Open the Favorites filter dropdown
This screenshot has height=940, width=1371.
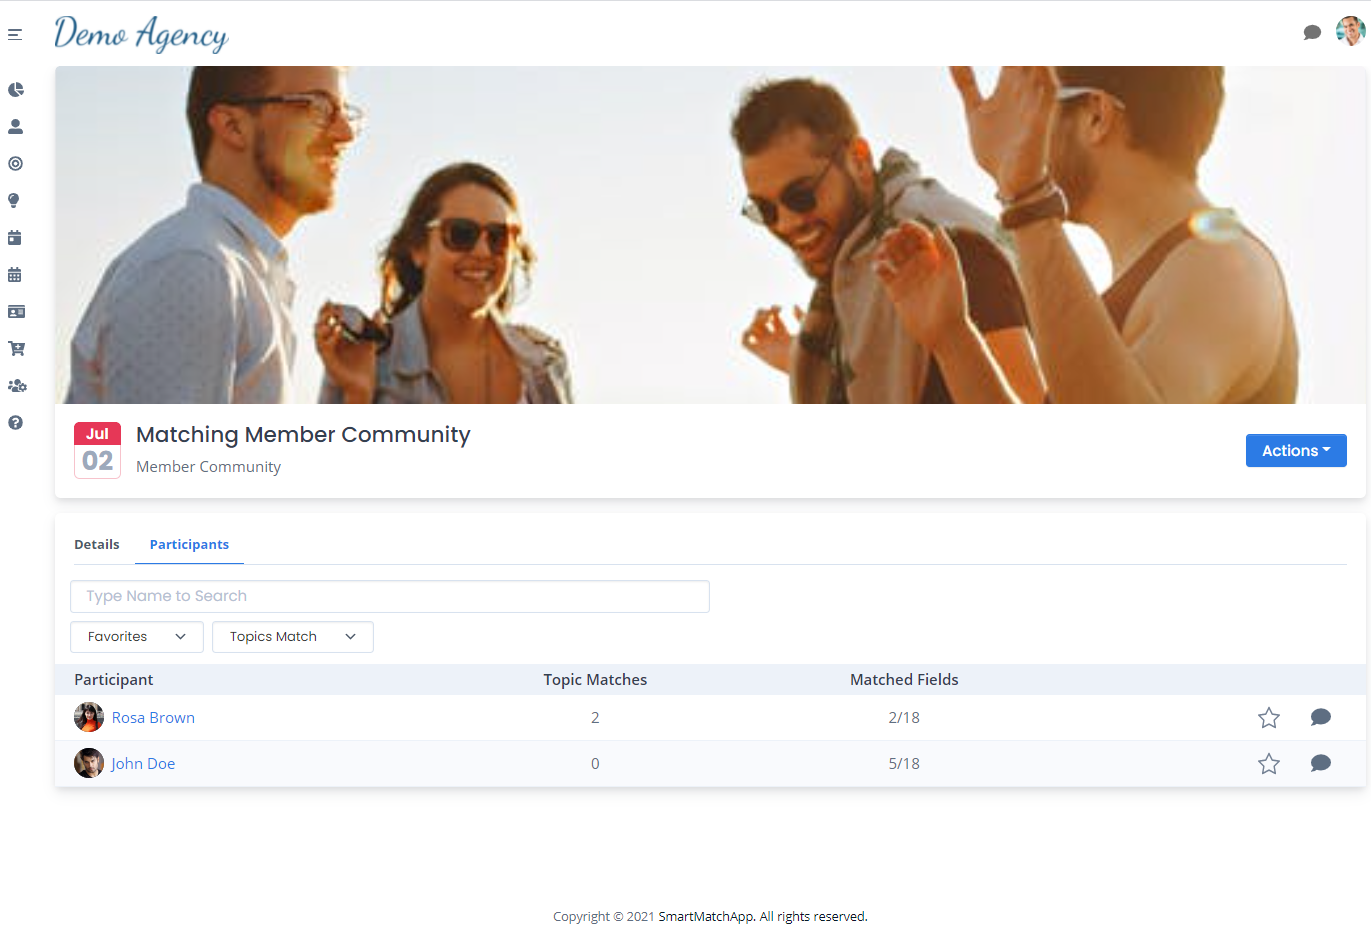(136, 636)
